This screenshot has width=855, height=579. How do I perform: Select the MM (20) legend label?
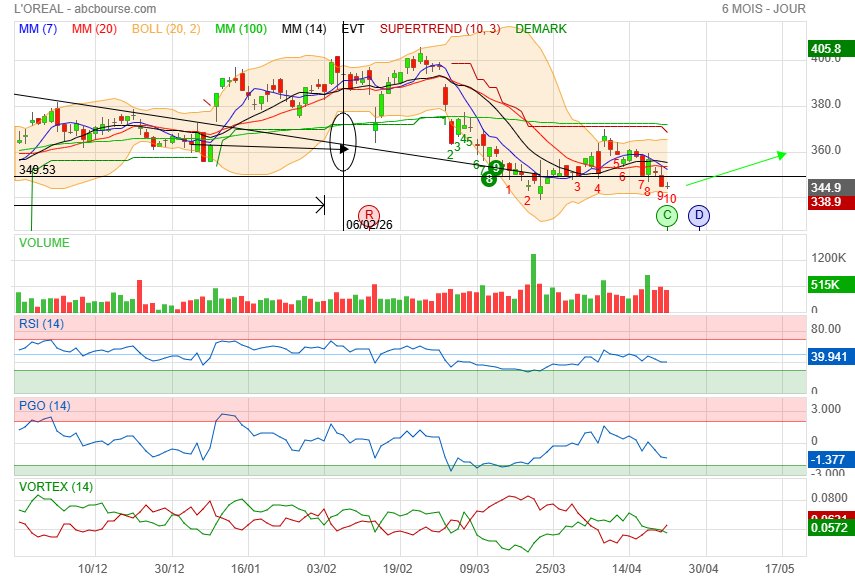pyautogui.click(x=94, y=29)
